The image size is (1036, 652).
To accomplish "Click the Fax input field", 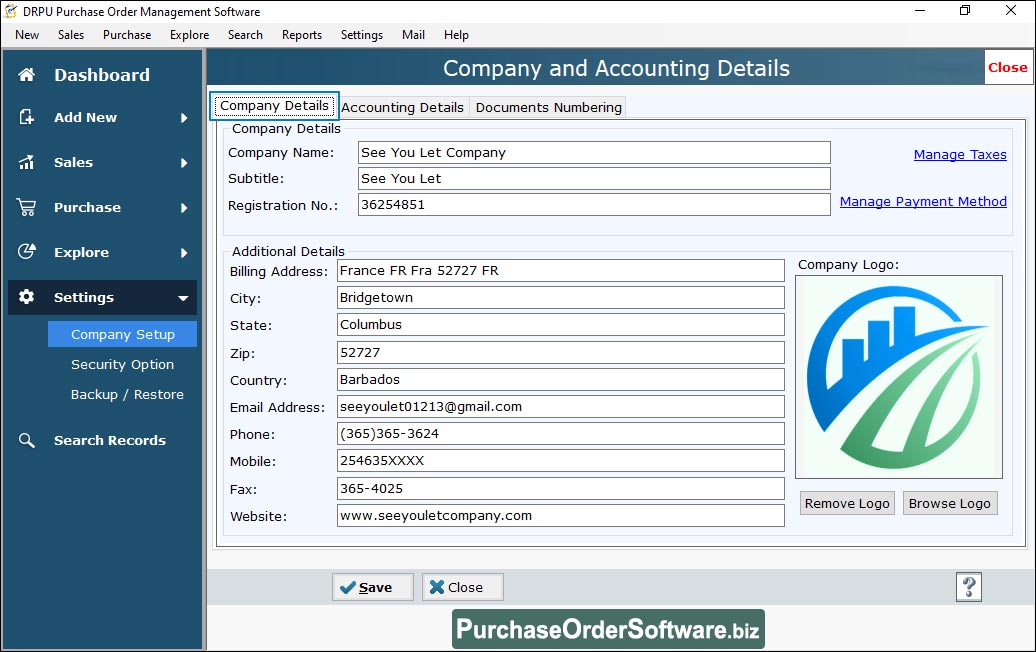I will [560, 488].
